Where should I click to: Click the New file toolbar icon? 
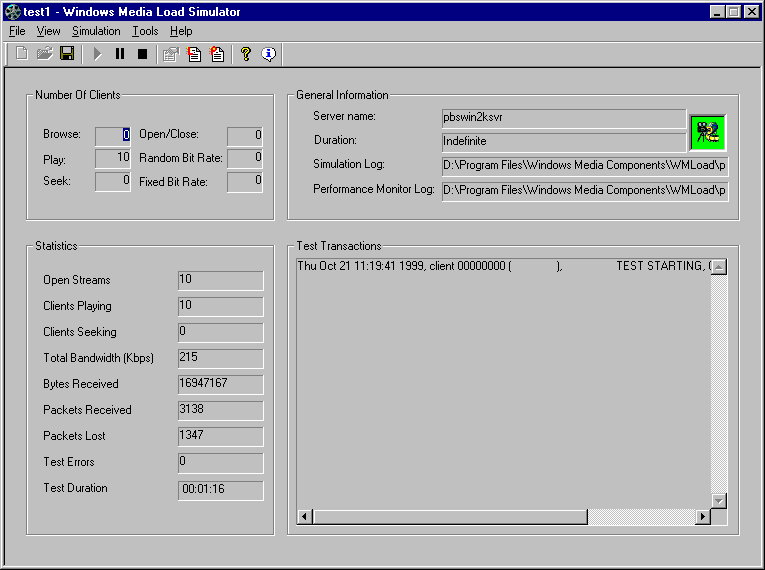(22, 54)
